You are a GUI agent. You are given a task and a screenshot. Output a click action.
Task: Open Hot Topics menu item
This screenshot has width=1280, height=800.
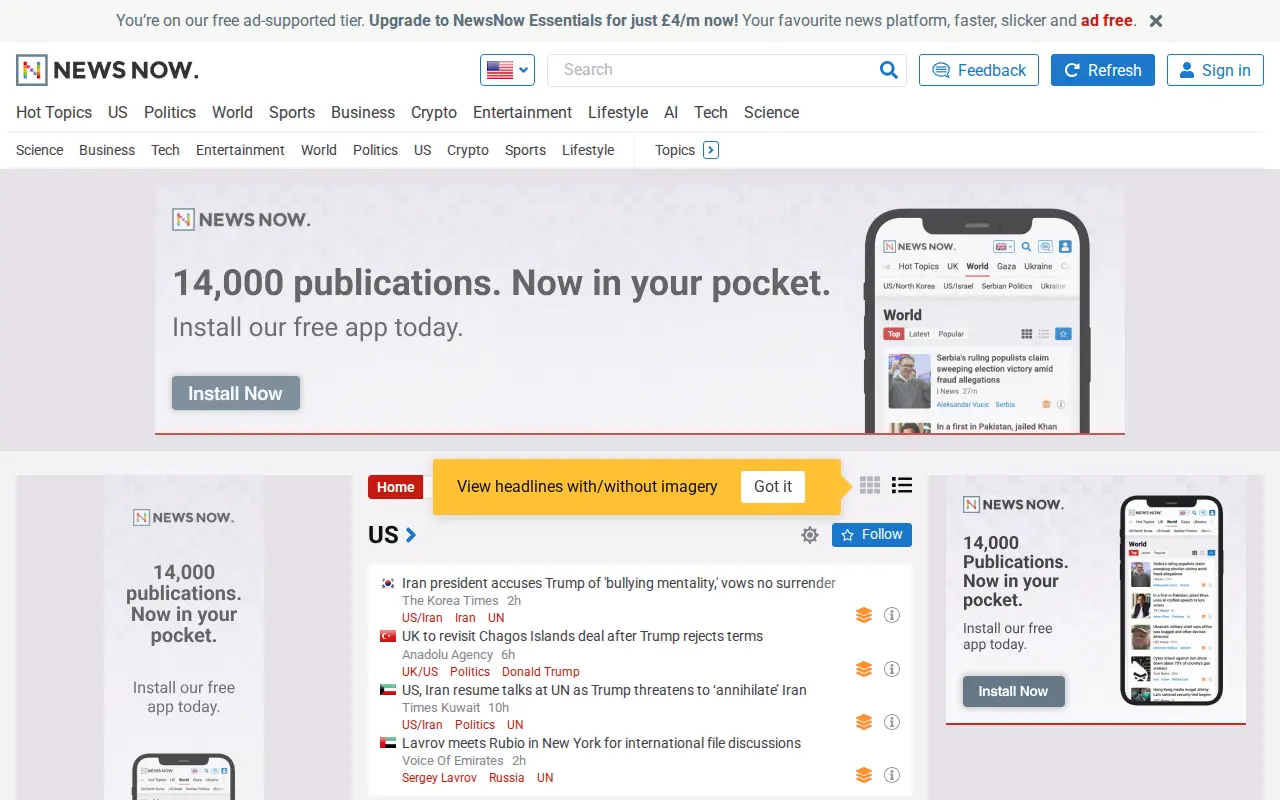[54, 112]
